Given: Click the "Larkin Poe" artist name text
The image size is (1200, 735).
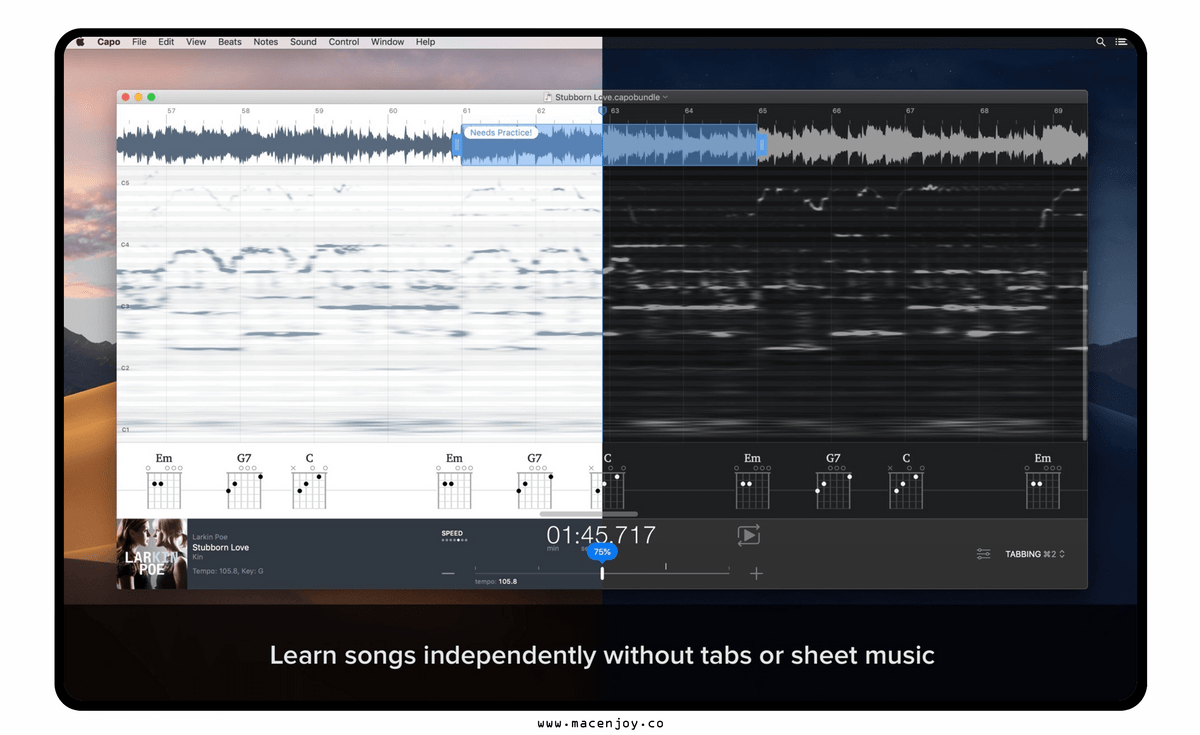Looking at the screenshot, I should 210,537.
